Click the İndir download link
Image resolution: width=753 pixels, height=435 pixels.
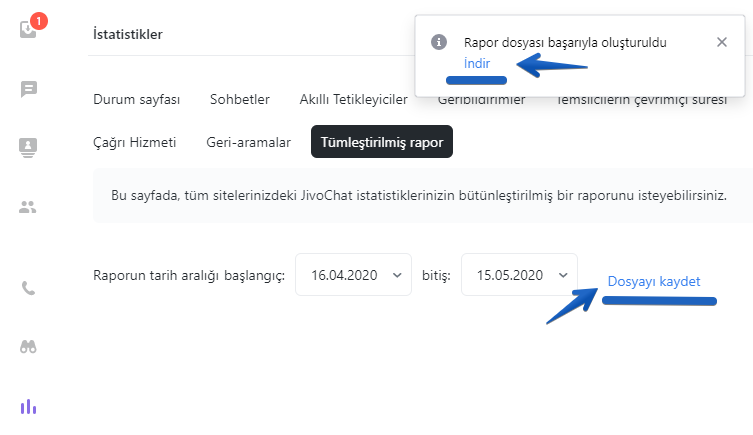477,63
